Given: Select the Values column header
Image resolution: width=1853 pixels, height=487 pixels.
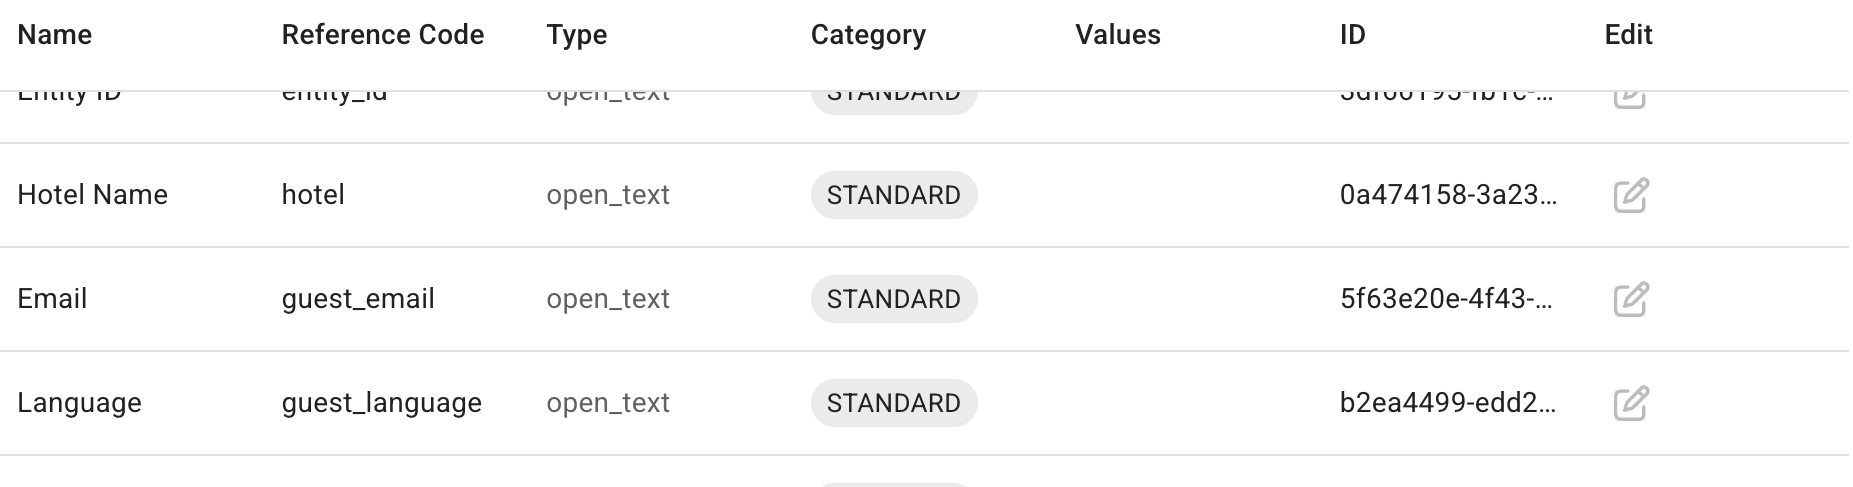Looking at the screenshot, I should pos(1118,35).
